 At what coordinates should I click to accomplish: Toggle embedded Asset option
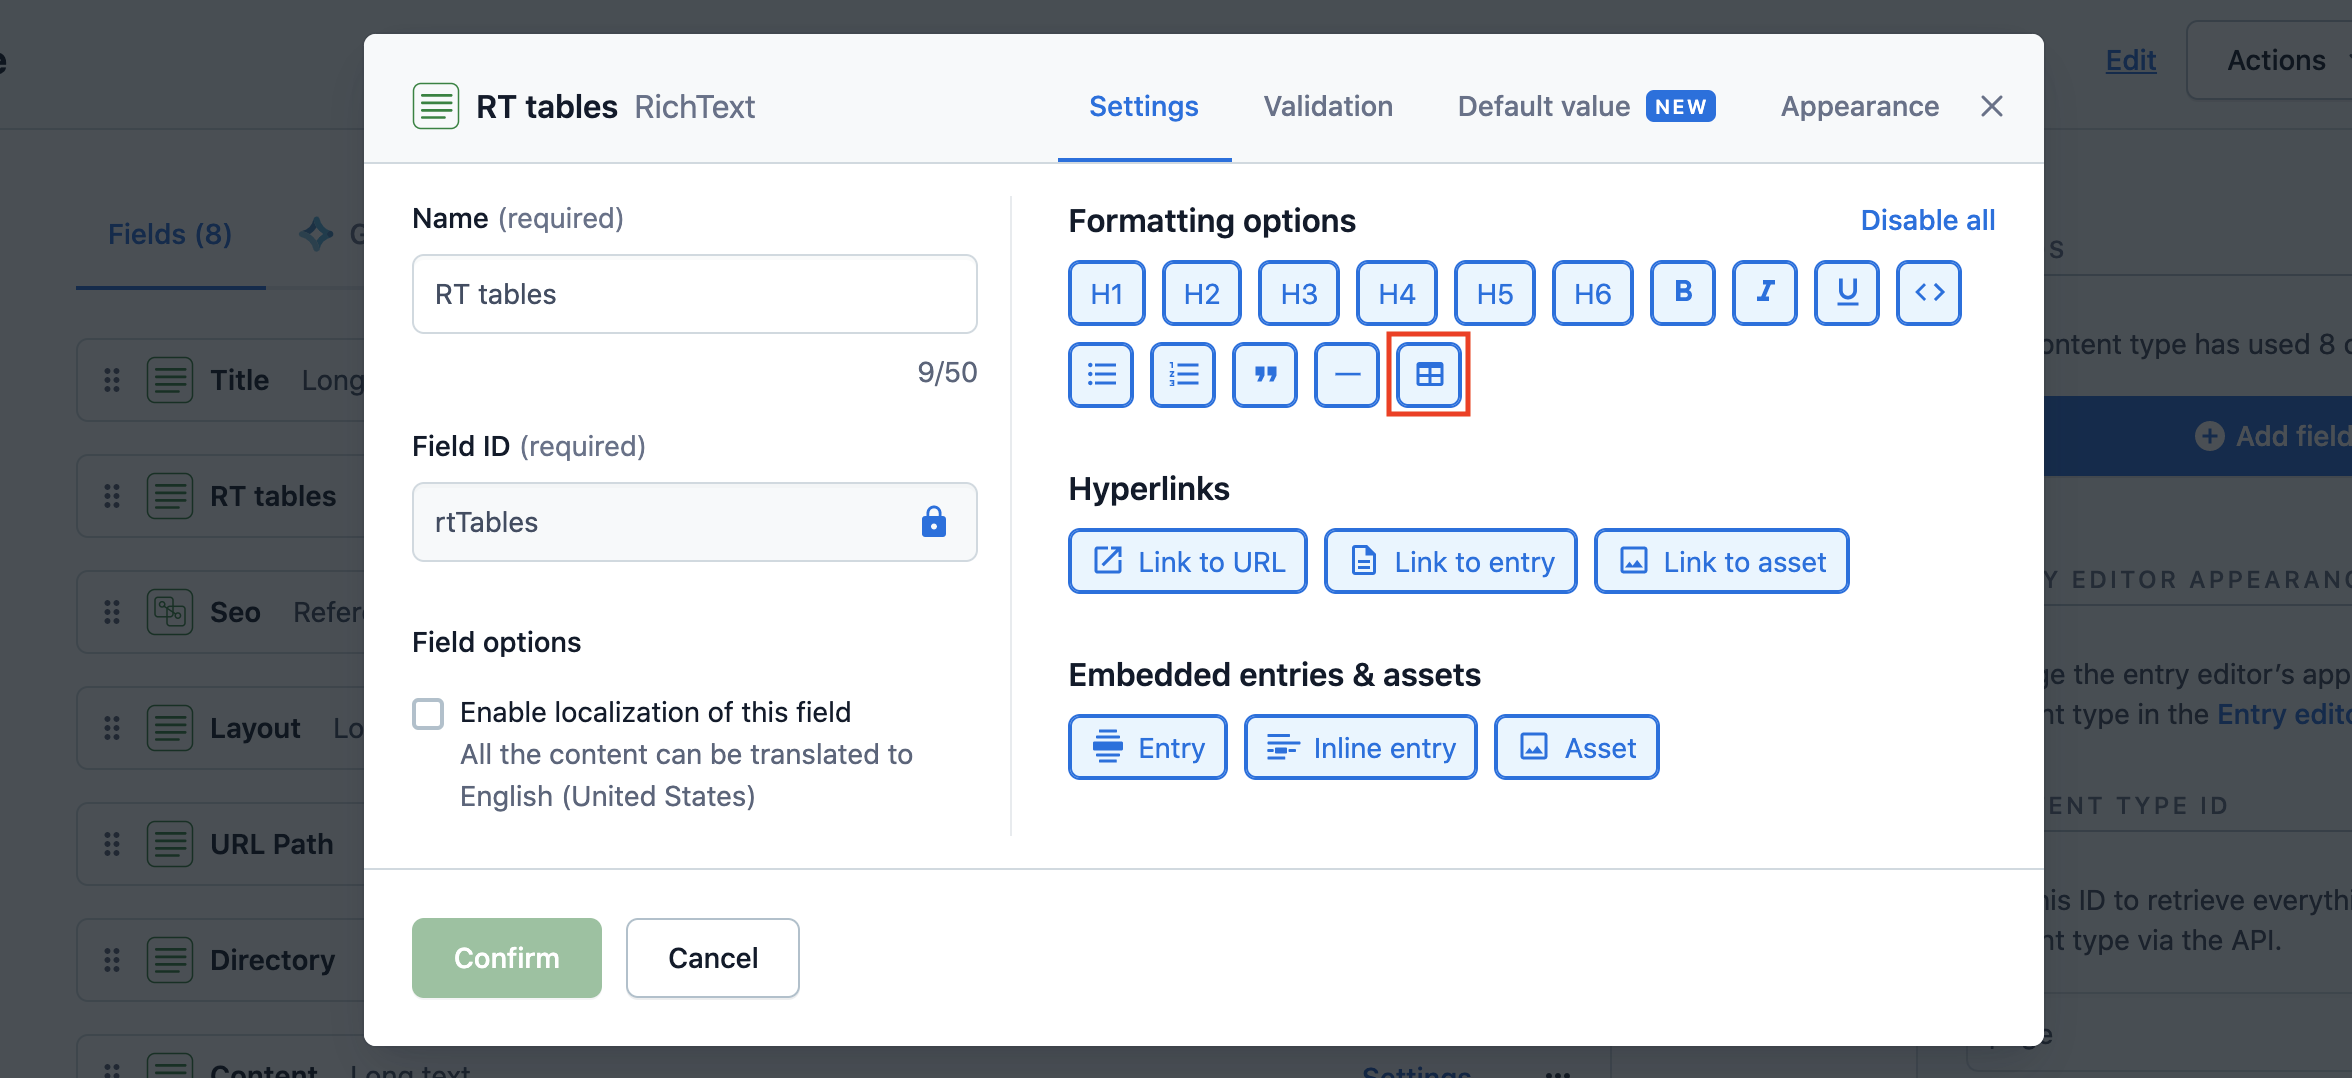(x=1577, y=747)
